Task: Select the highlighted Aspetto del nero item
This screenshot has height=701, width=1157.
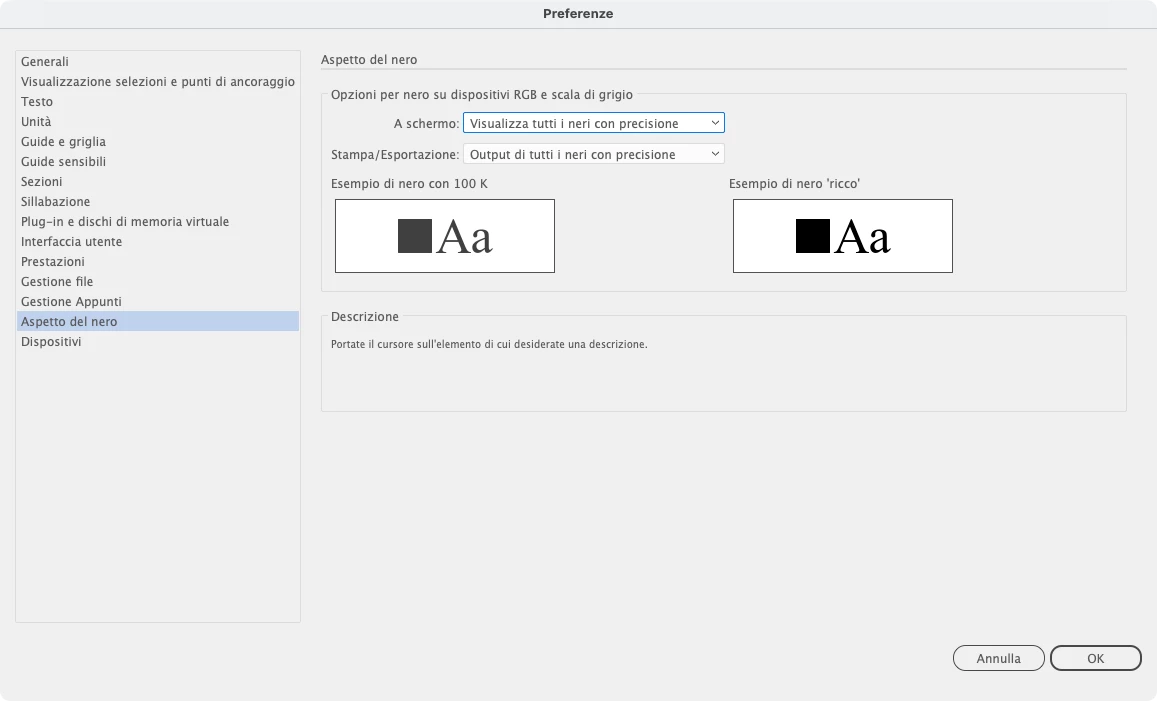Action: [x=157, y=321]
